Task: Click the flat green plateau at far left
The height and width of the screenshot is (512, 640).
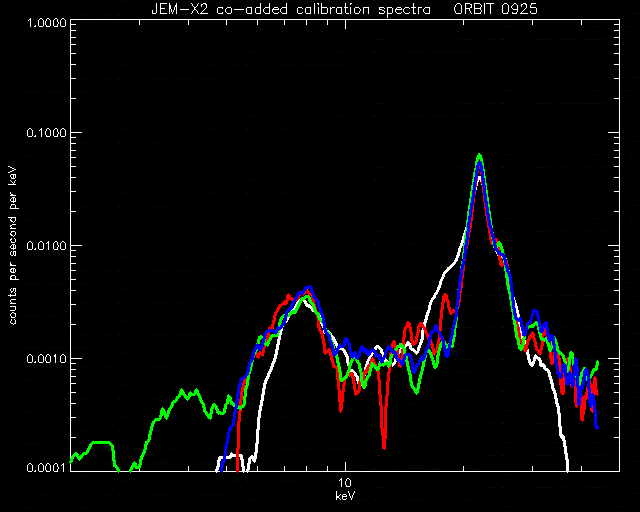Action: 100,443
